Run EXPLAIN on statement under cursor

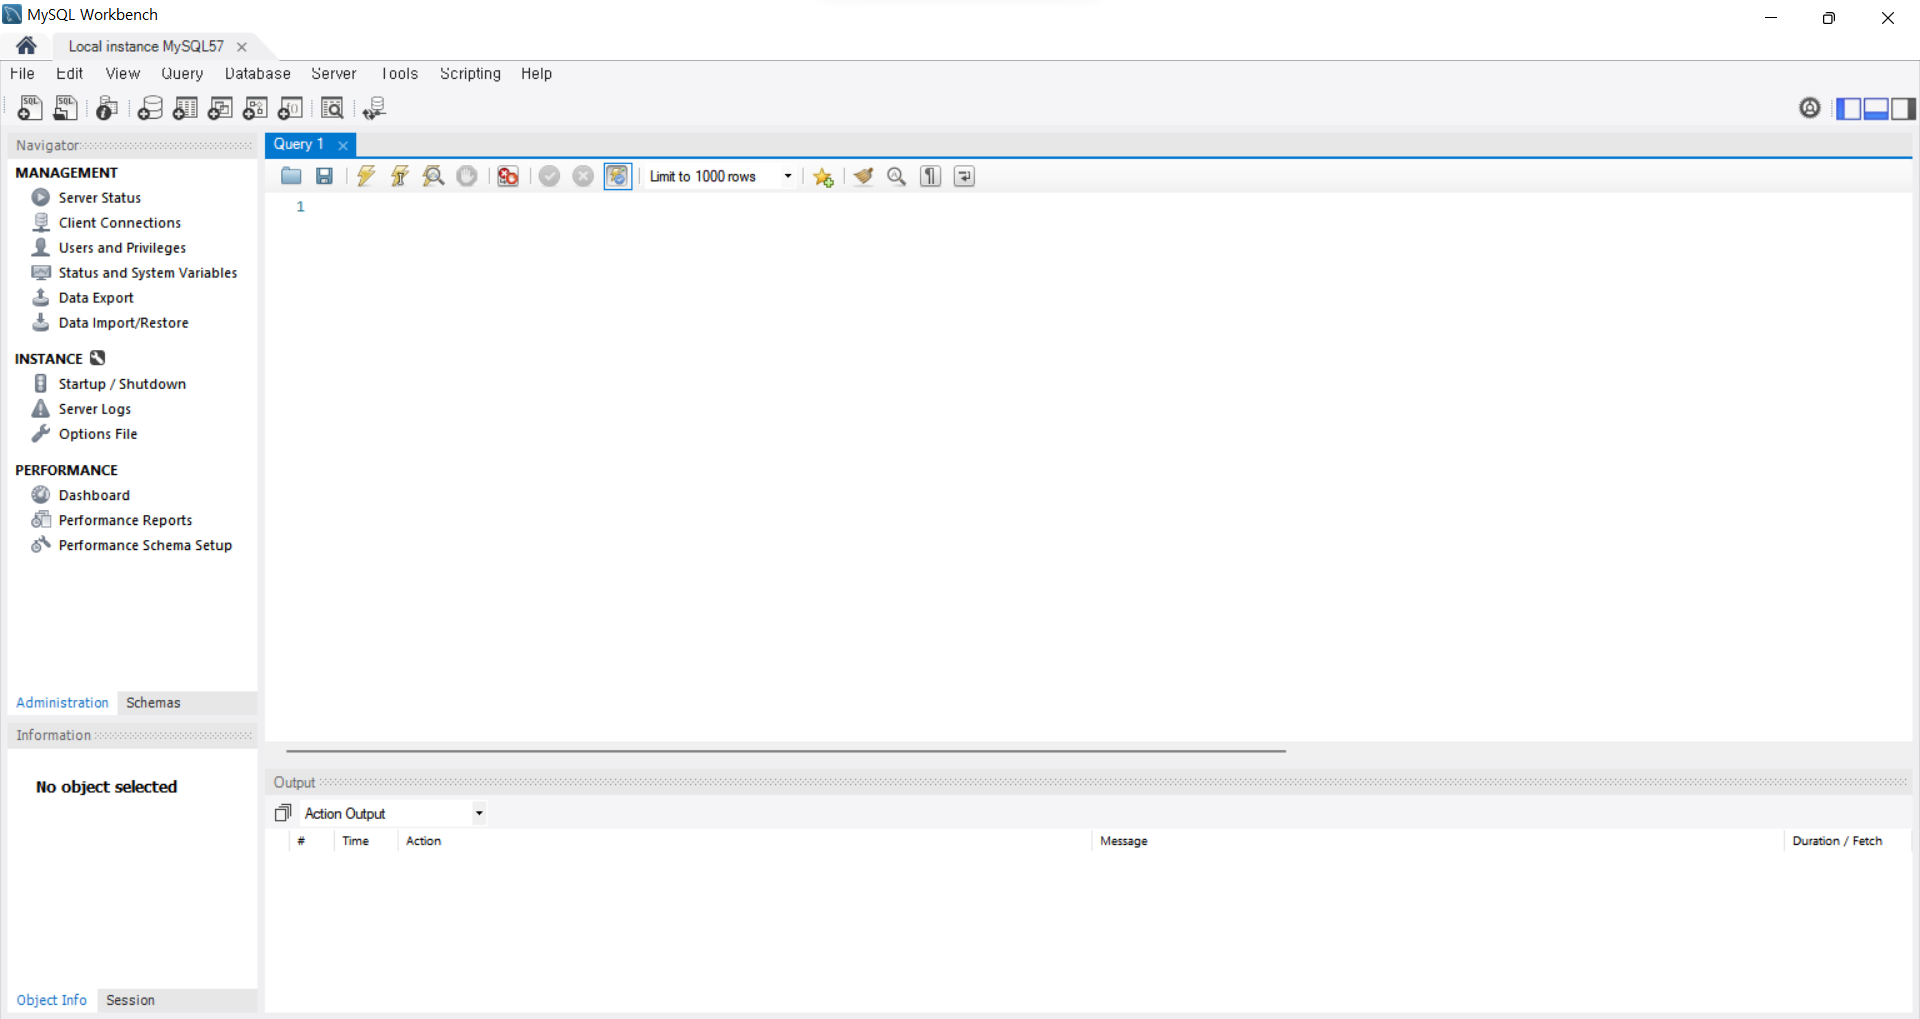click(x=433, y=176)
